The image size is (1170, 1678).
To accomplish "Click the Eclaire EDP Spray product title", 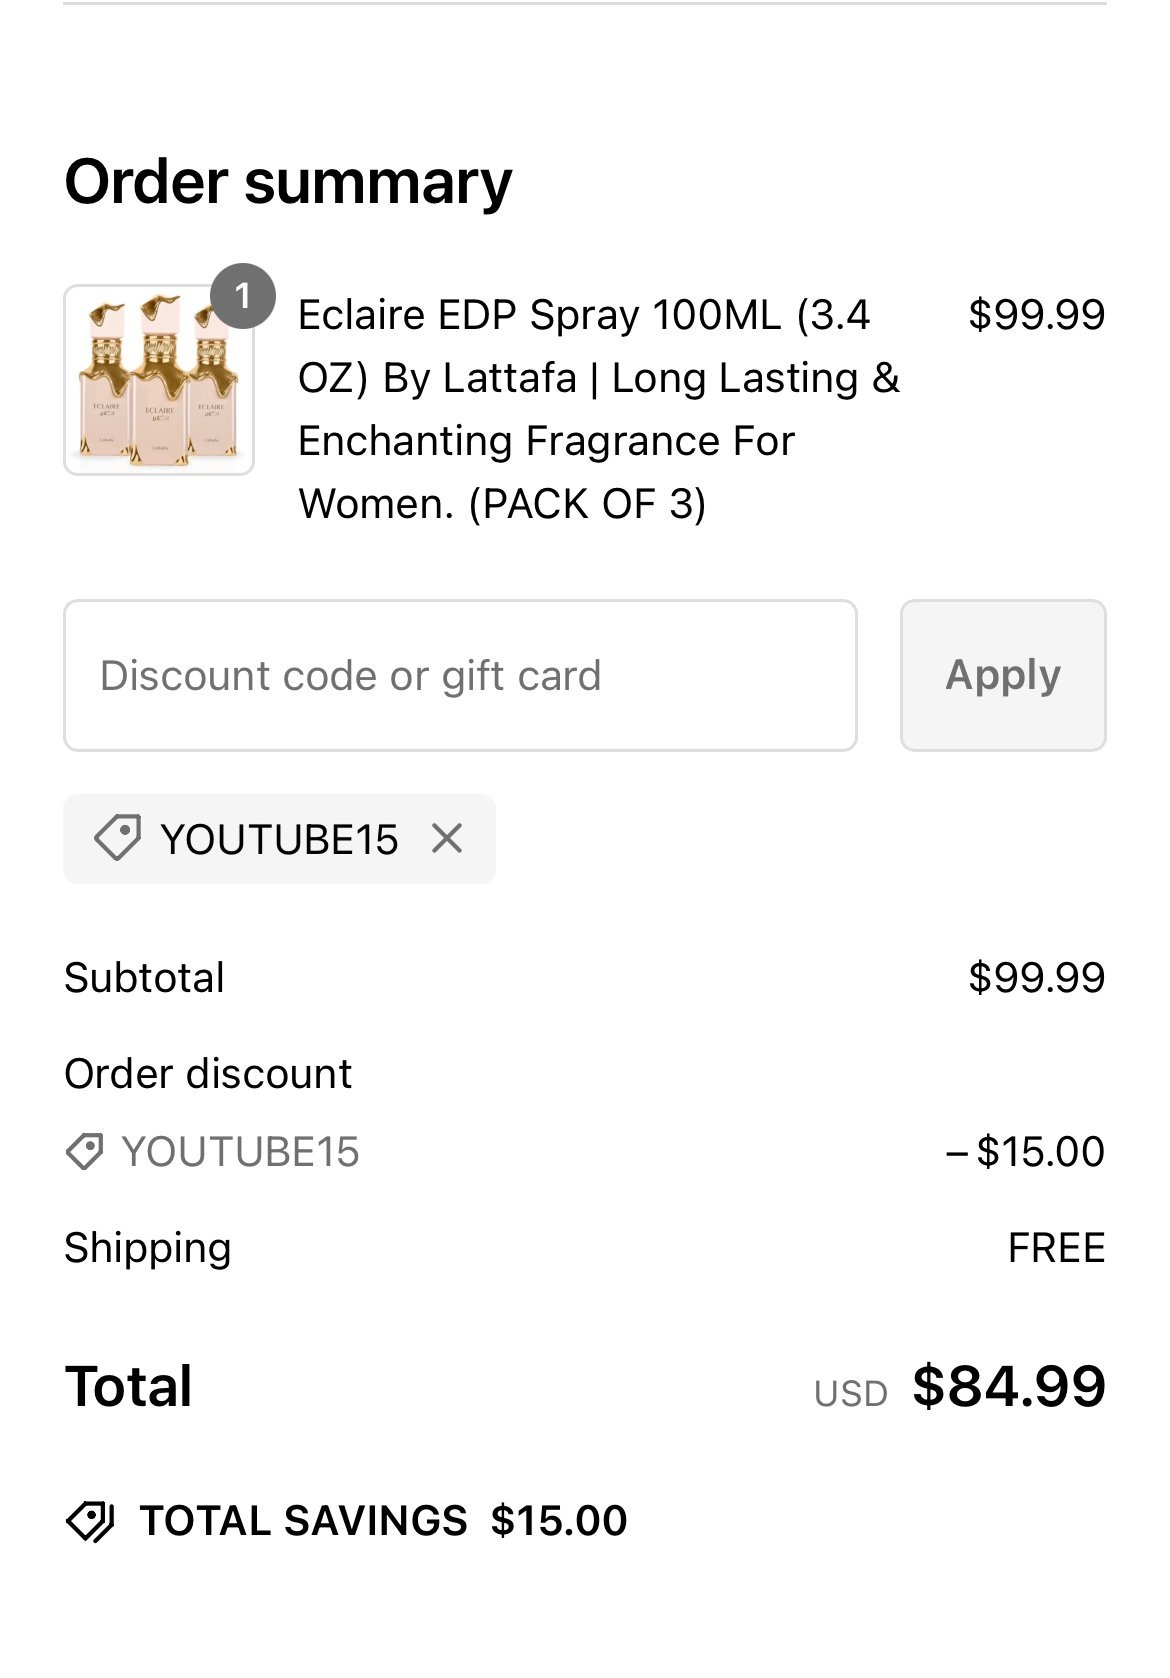I will point(598,409).
